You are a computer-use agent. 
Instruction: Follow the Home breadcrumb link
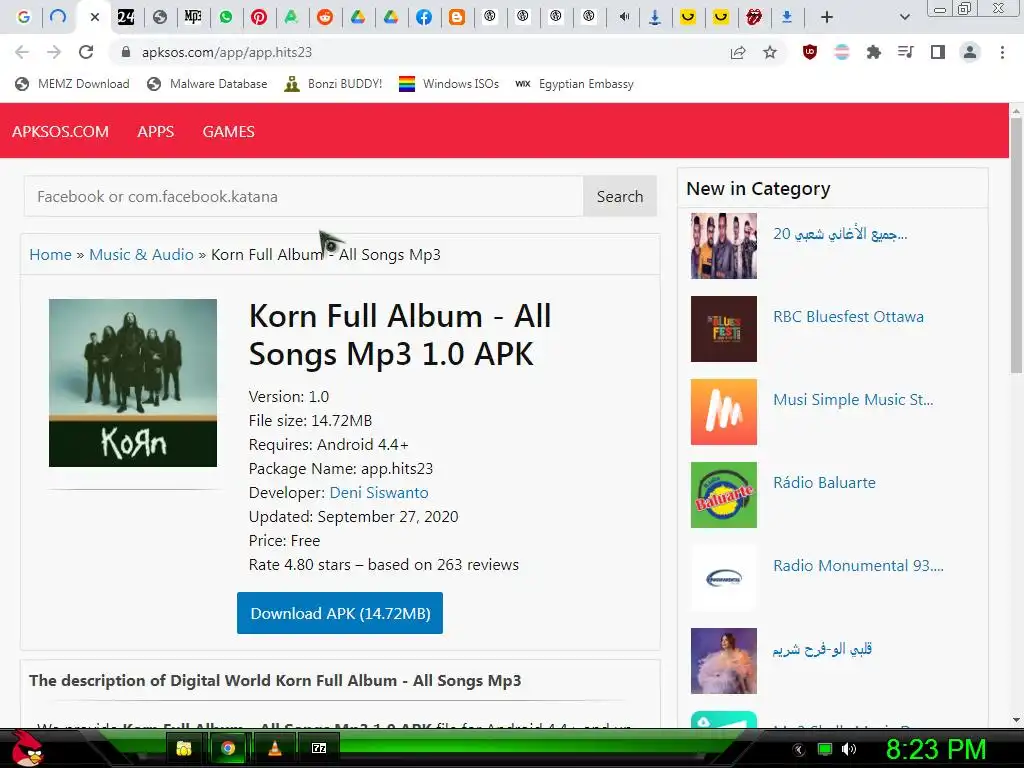coord(50,255)
